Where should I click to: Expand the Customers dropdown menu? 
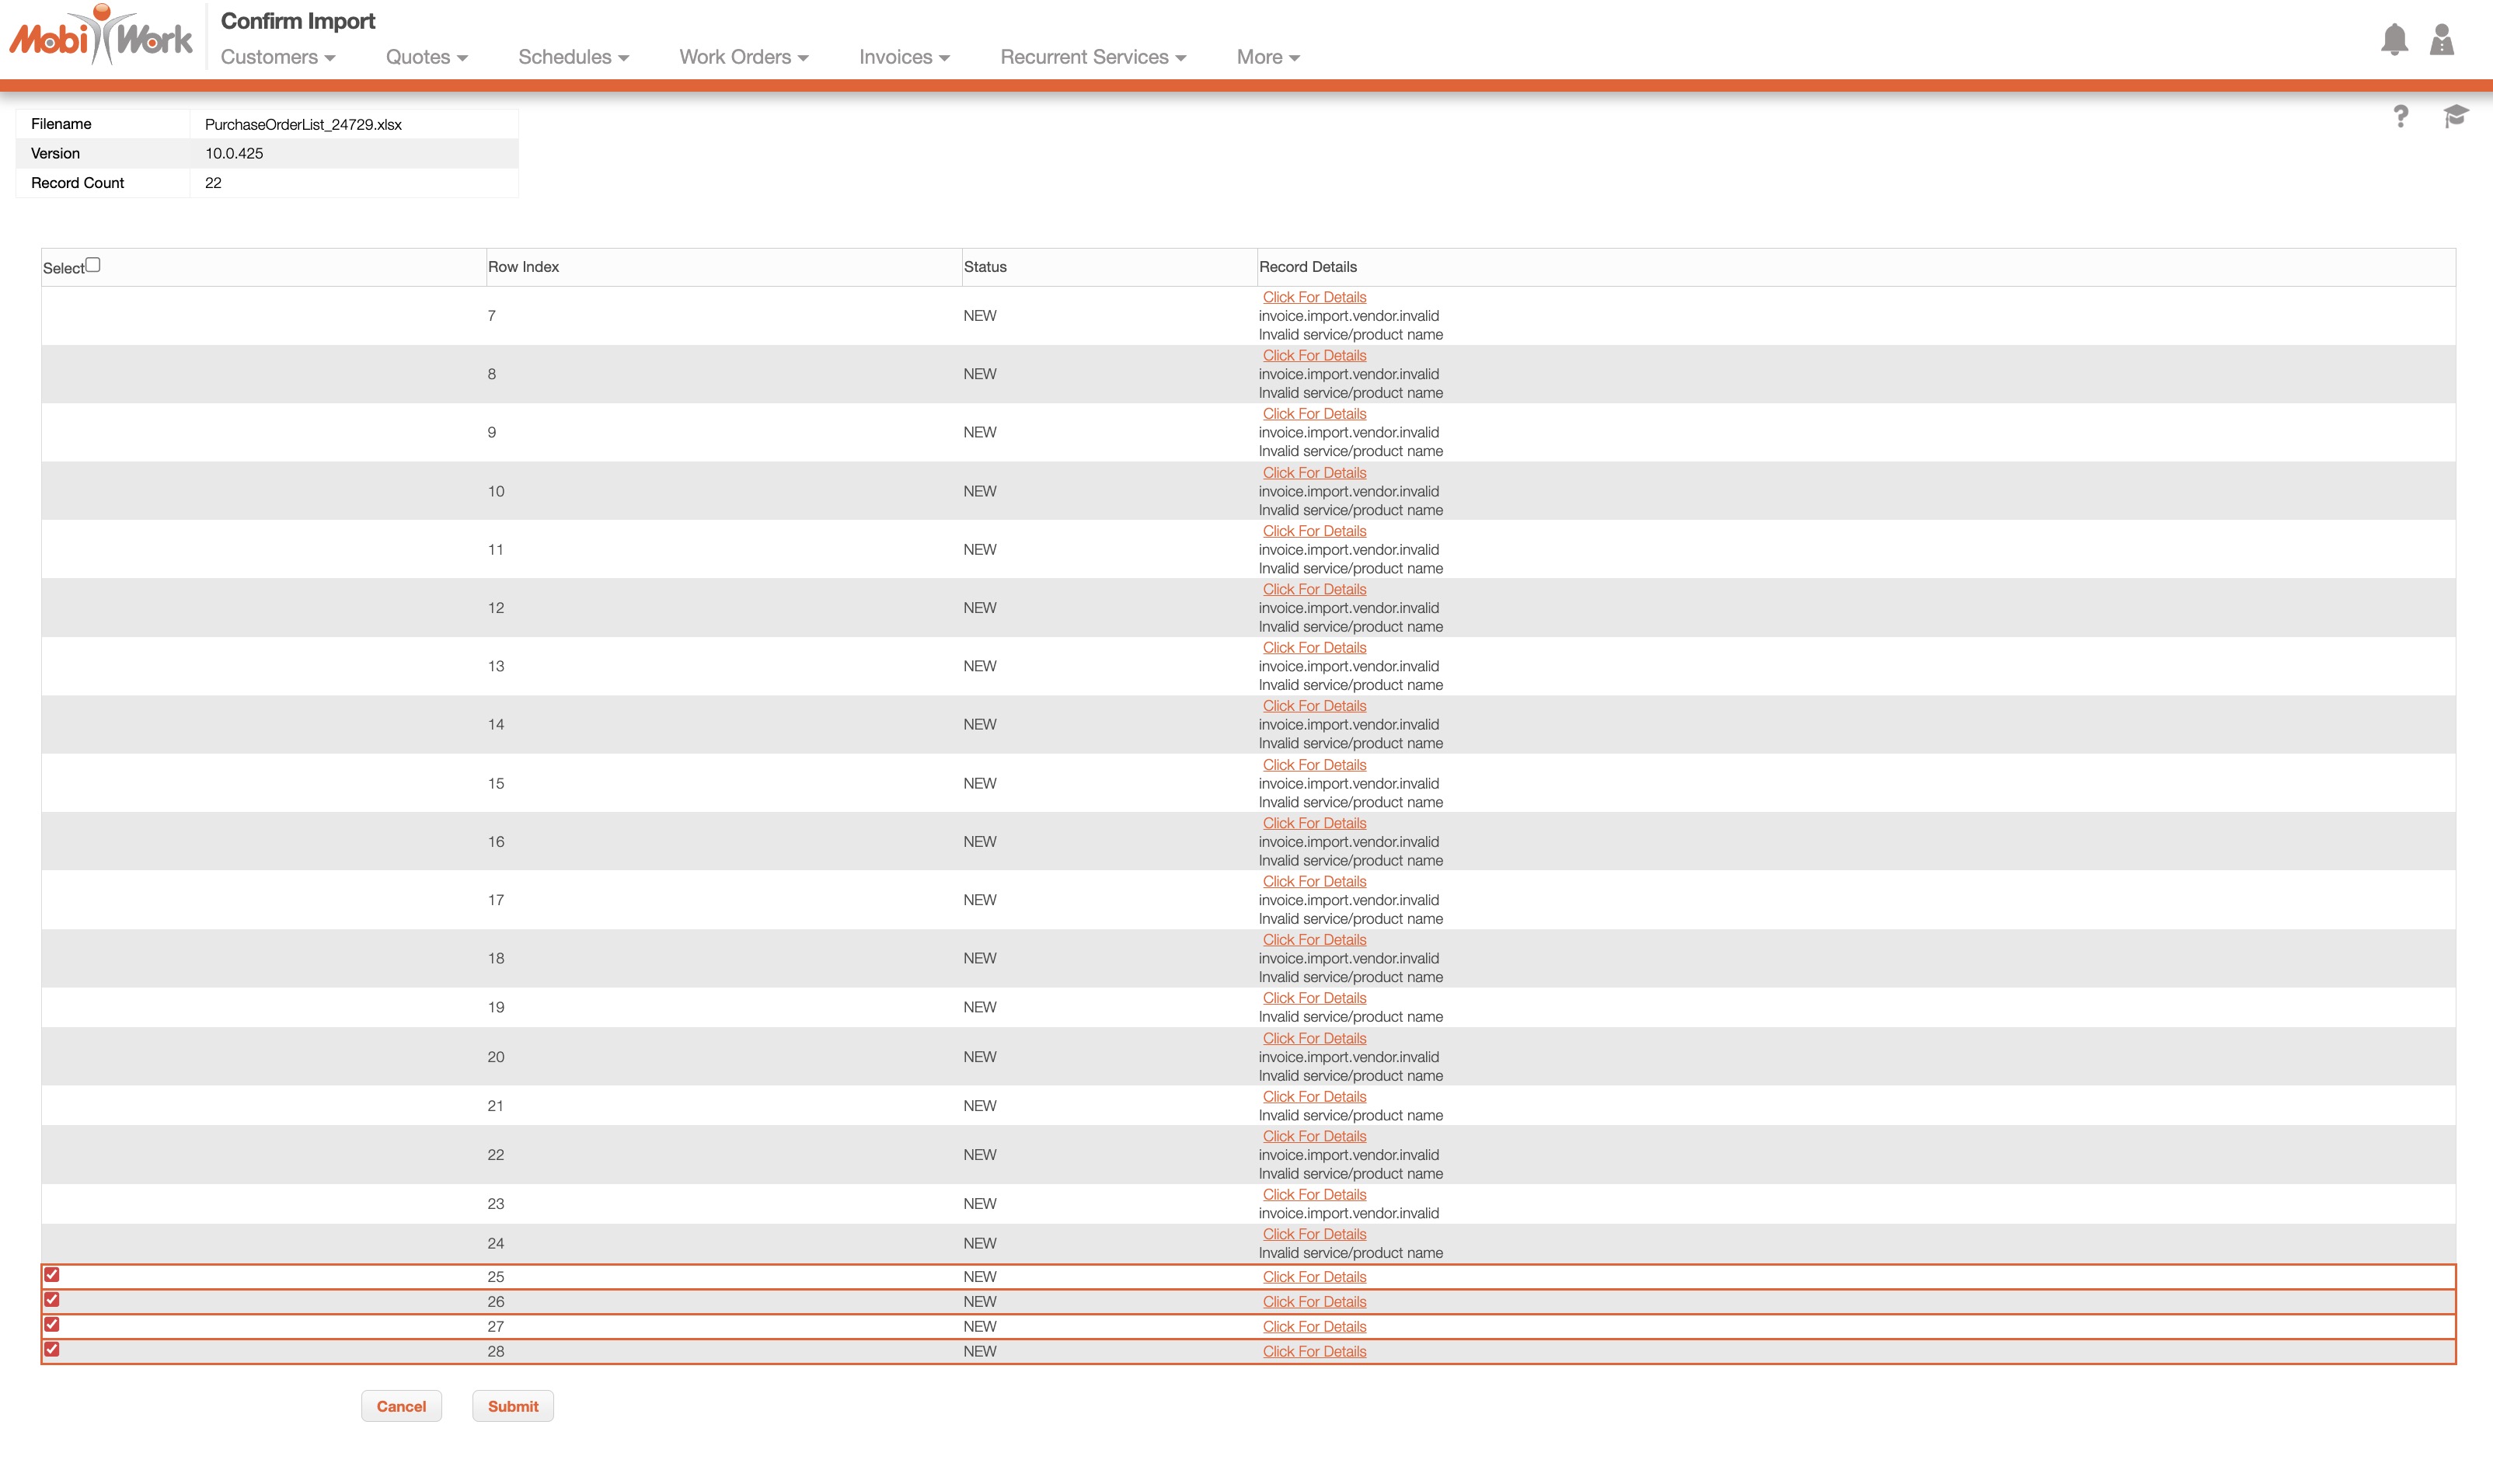(277, 57)
